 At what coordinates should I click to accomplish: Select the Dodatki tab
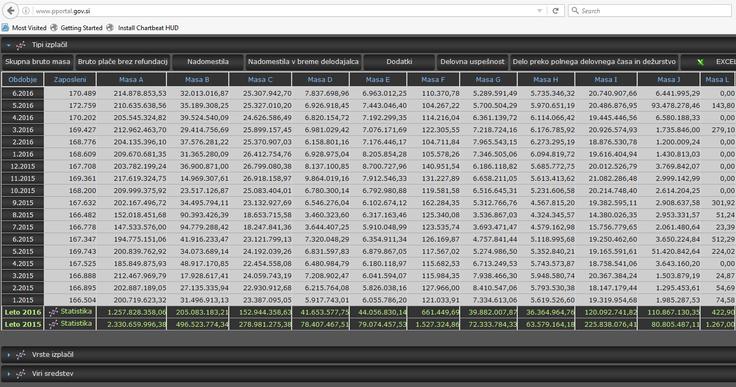click(x=399, y=62)
